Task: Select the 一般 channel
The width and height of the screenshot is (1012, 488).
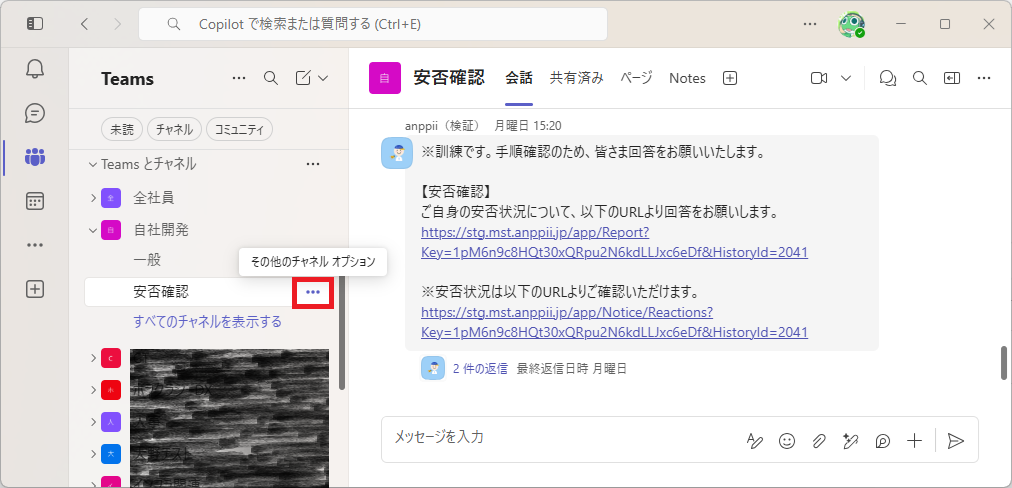Action: click(147, 260)
